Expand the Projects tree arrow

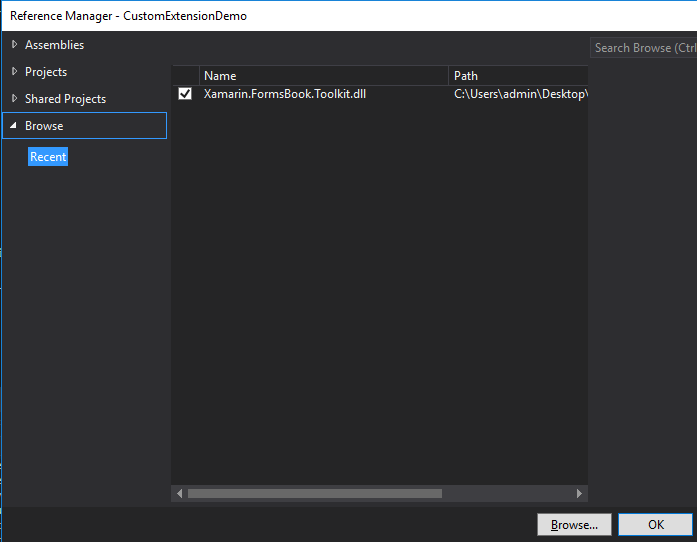coord(14,72)
